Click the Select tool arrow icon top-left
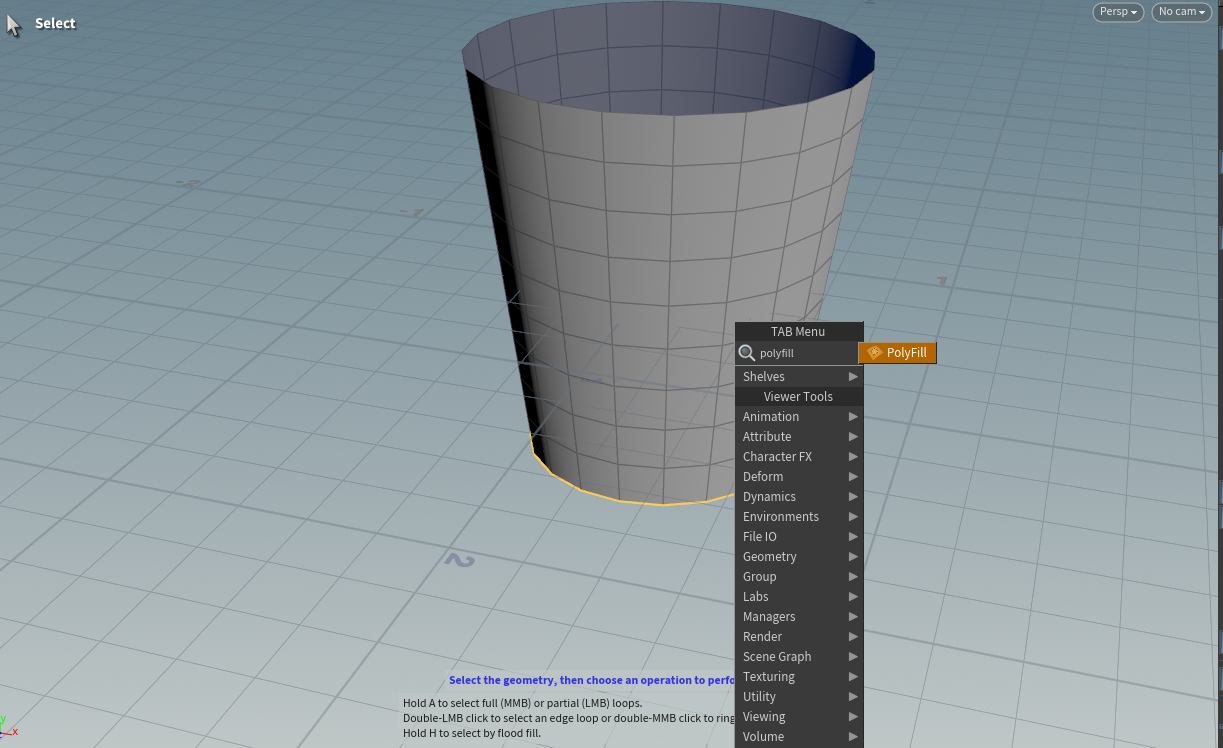1223x748 pixels. pos(13,22)
